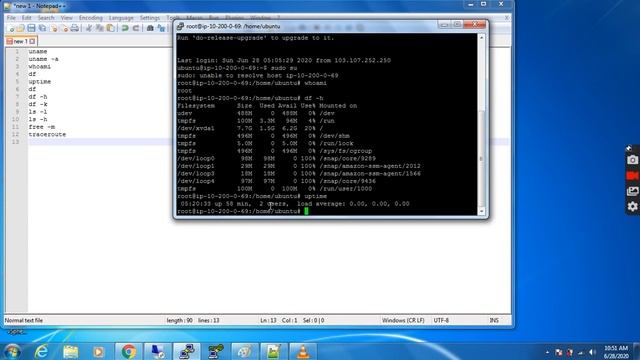Open Windows Media Player from the taskbar
This screenshot has height=360, width=640.
[98, 351]
